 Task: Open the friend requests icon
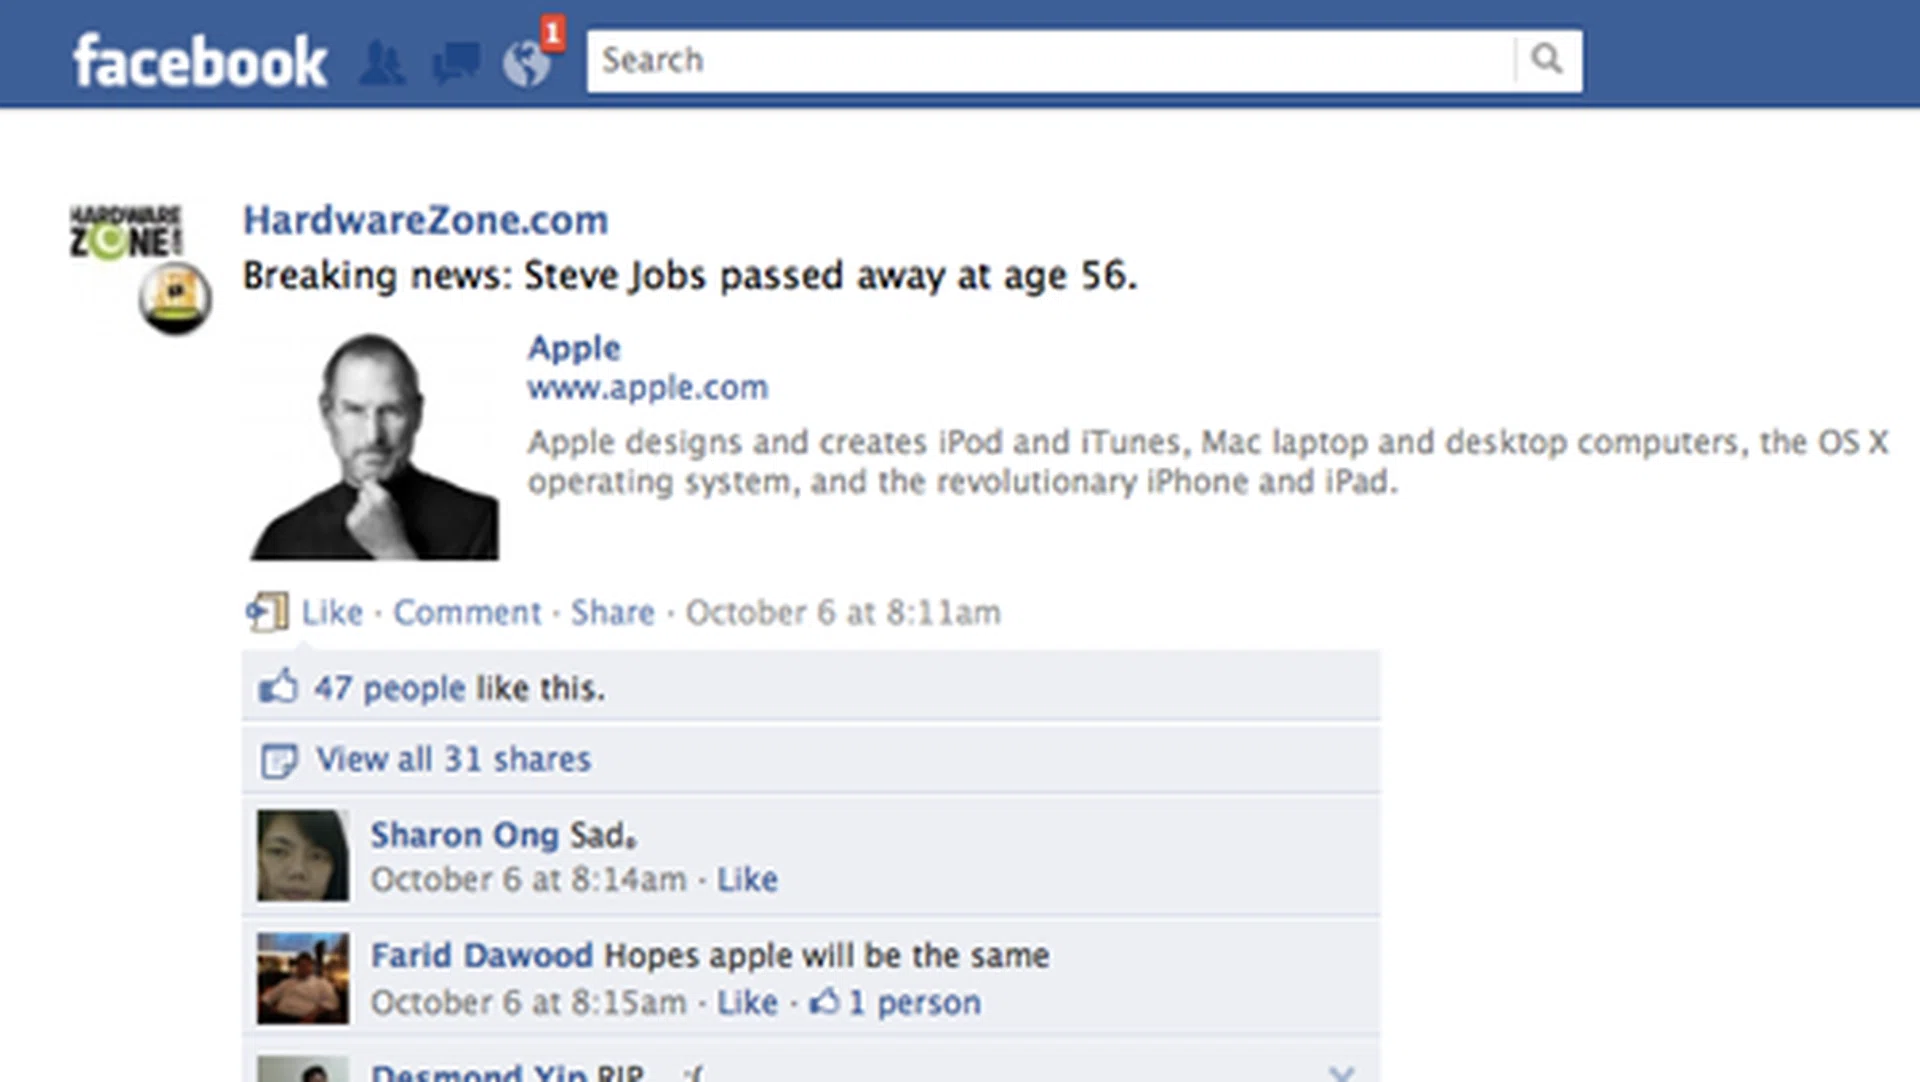pyautogui.click(x=382, y=63)
